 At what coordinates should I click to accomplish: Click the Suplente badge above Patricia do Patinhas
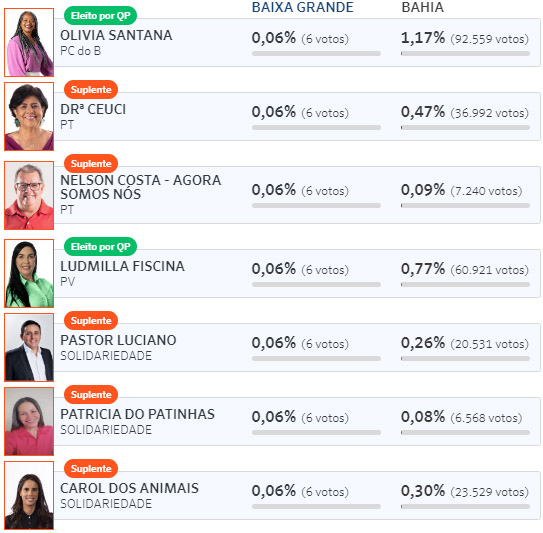[91, 394]
